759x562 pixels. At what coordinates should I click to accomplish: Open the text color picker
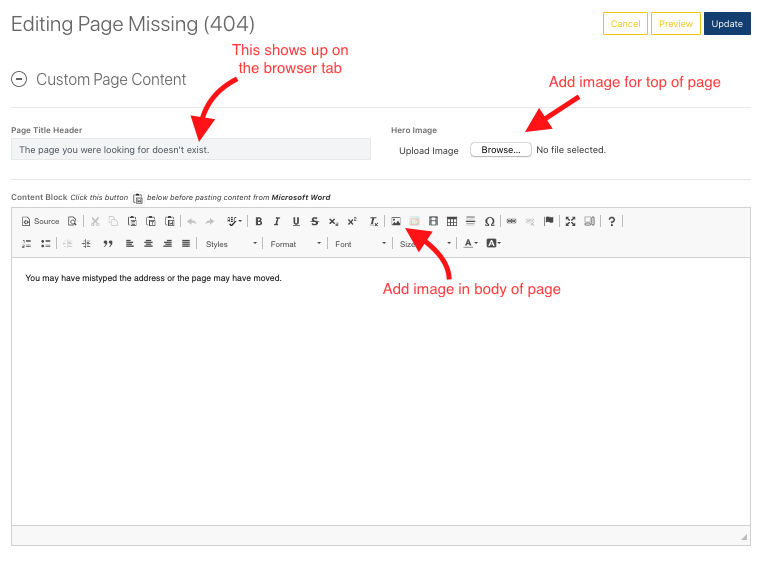pyautogui.click(x=471, y=243)
